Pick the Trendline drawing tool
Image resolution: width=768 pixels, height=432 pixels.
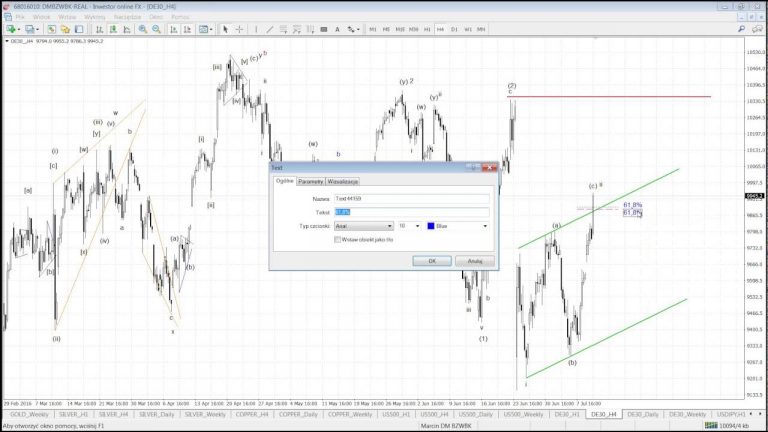269,29
